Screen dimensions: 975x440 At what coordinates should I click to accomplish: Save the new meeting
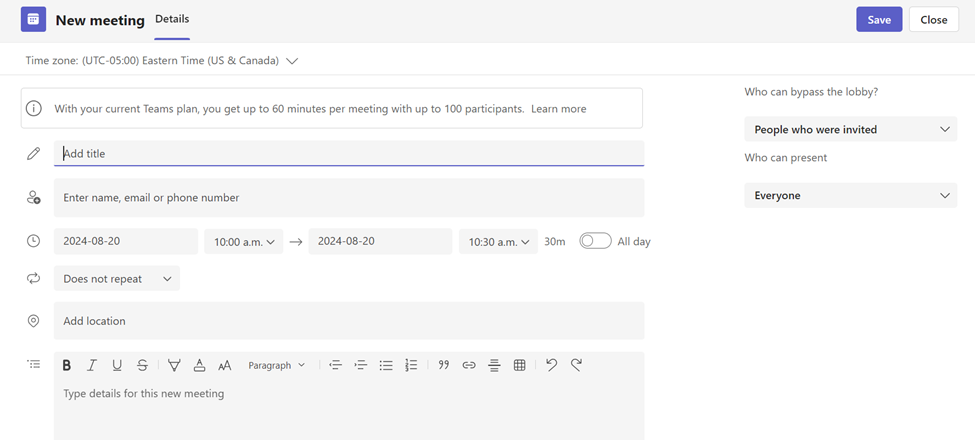pos(879,20)
